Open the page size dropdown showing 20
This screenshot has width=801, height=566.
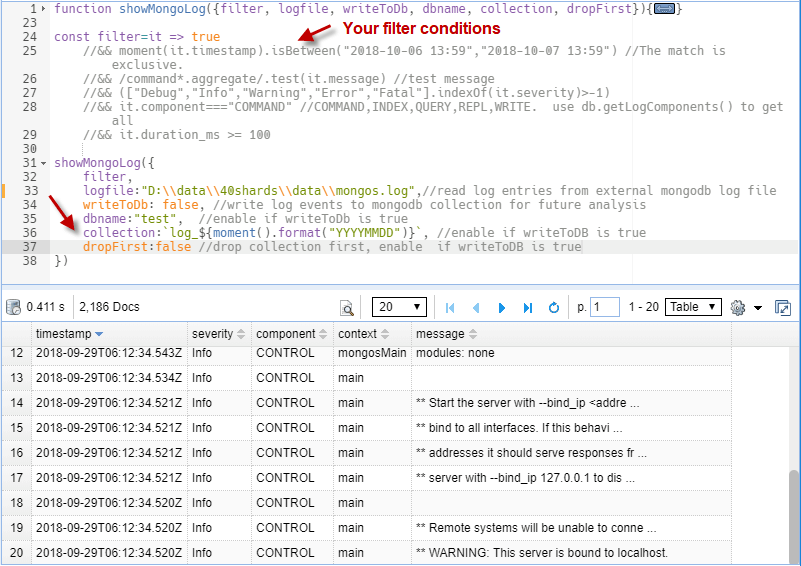[x=399, y=307]
